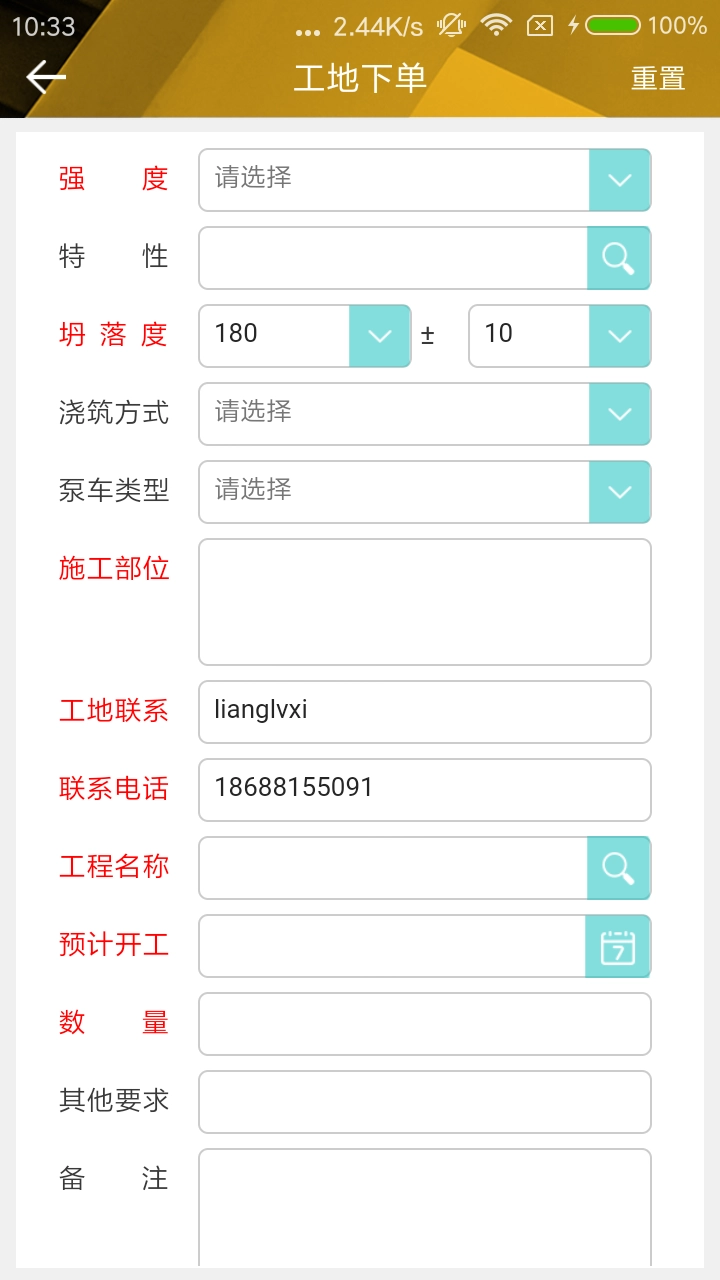Expand the 强度 dropdown
The width and height of the screenshot is (720, 1280).
pyautogui.click(x=619, y=180)
